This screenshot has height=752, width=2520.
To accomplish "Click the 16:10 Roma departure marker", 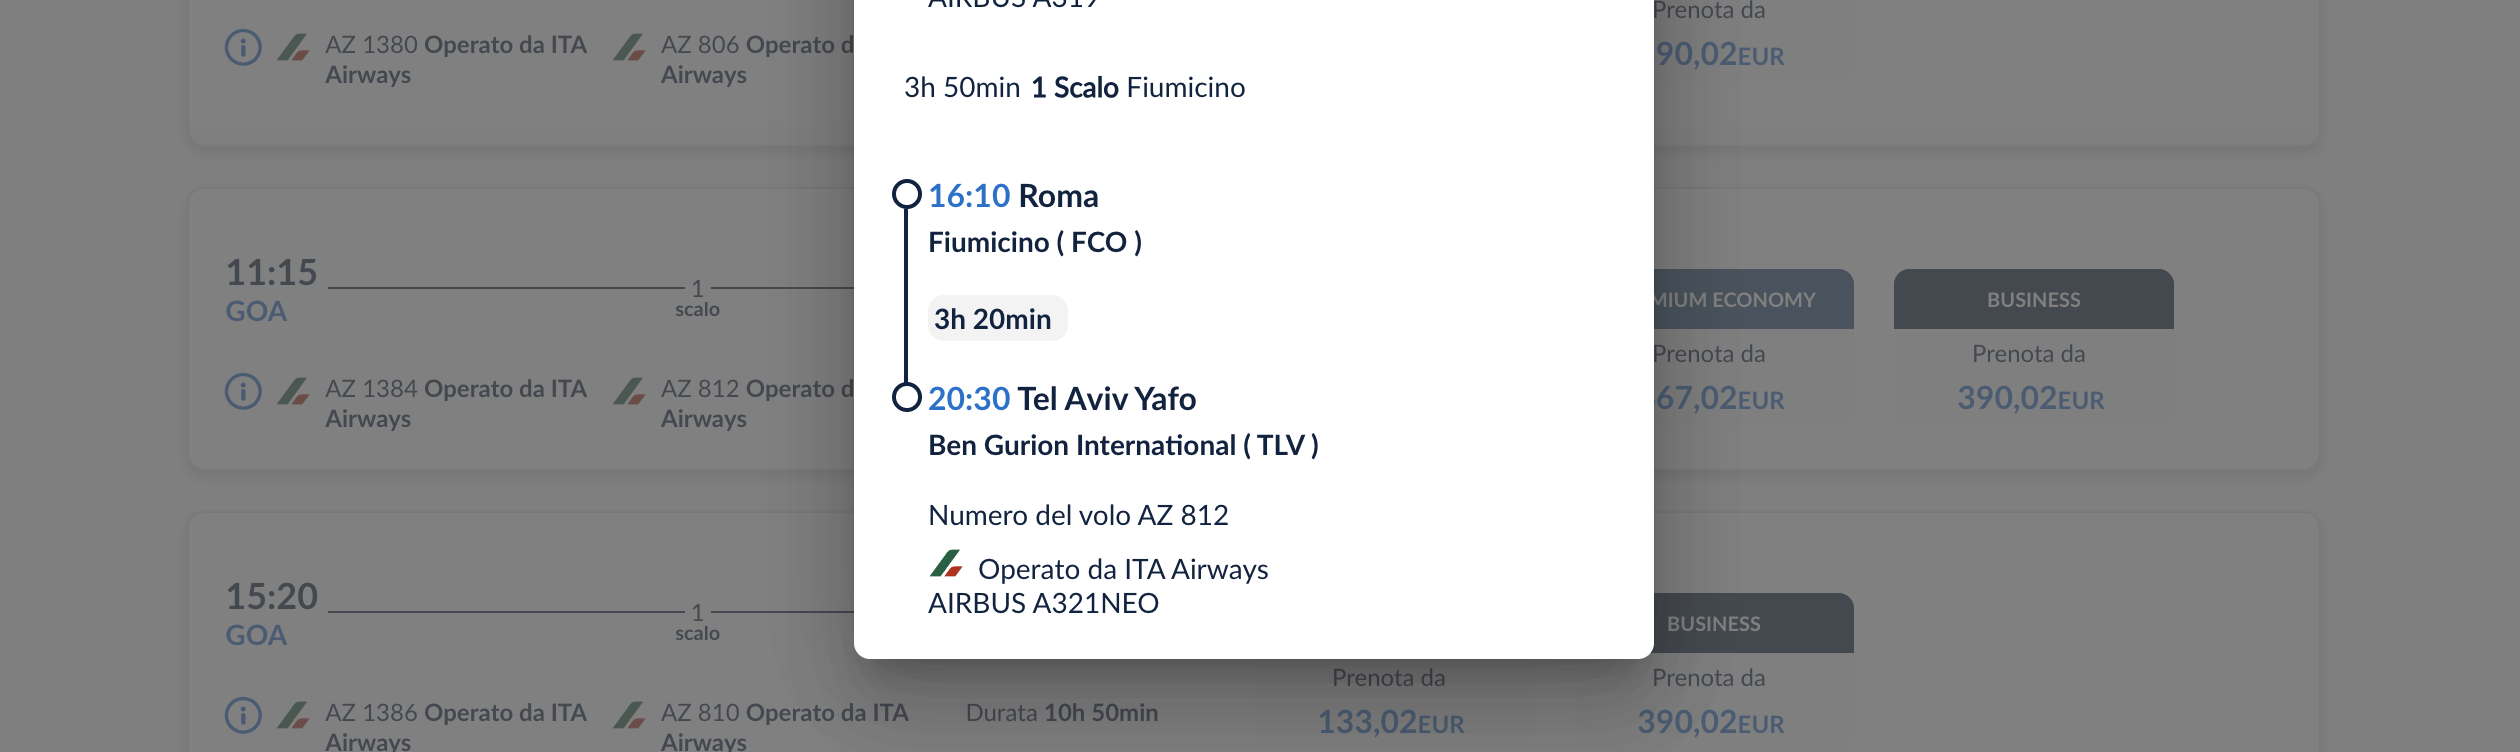I will pyautogui.click(x=906, y=194).
